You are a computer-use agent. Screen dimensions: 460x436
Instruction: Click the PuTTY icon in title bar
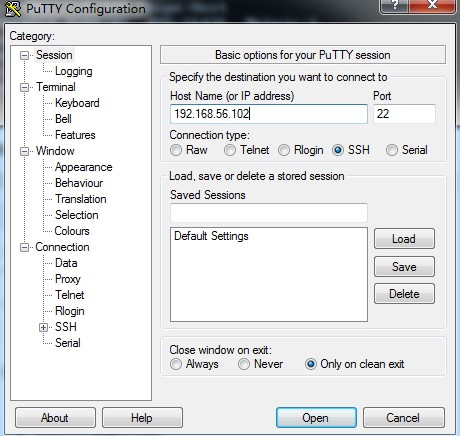pos(12,9)
